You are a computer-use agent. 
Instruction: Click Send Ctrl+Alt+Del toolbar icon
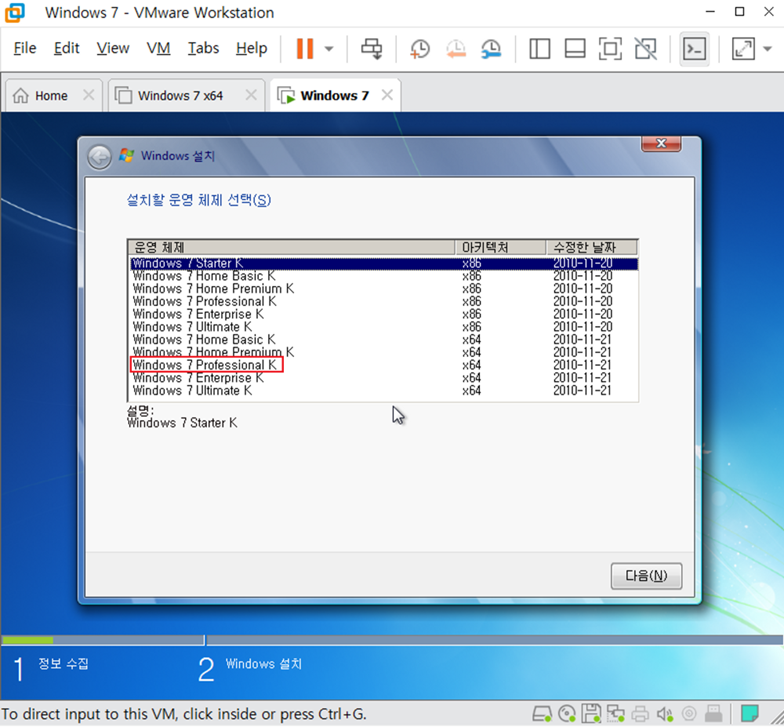click(x=372, y=49)
